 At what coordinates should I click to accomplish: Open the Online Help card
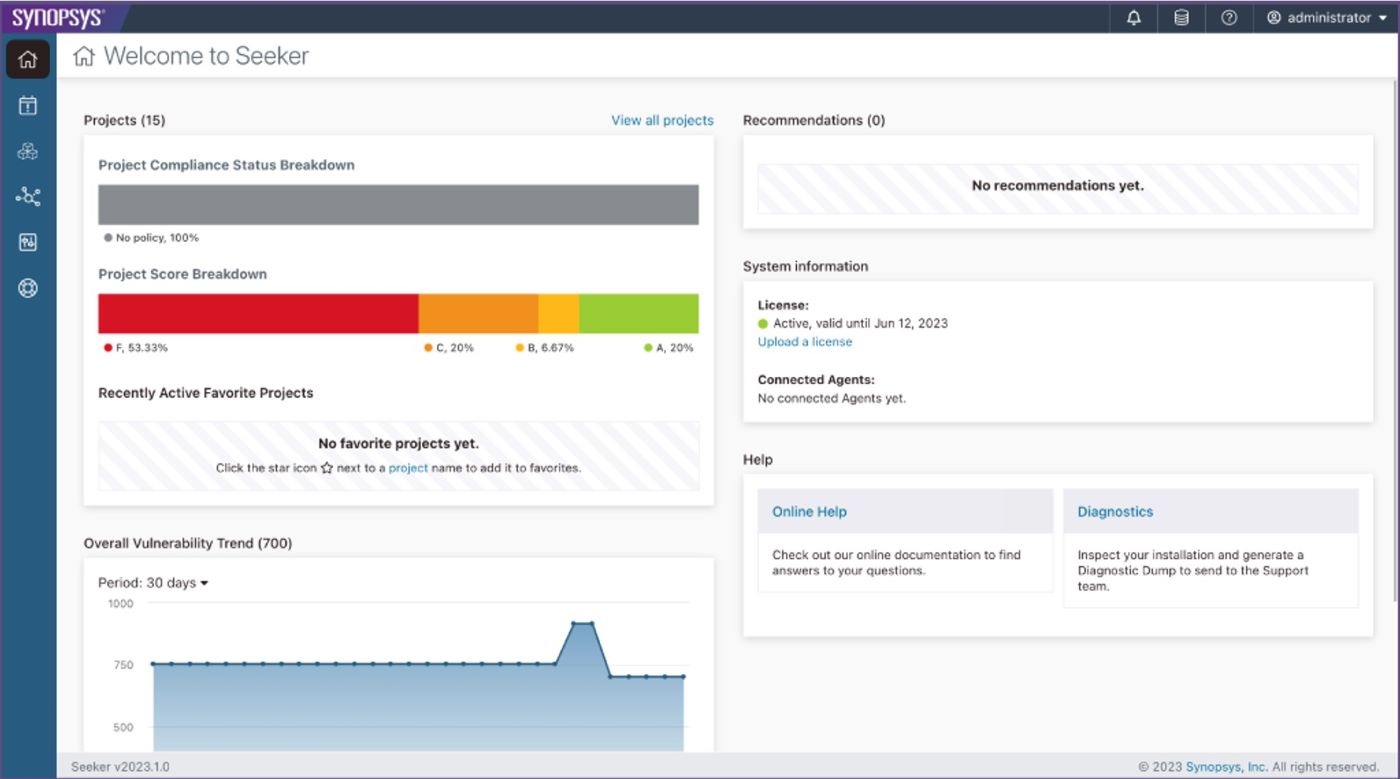click(x=905, y=540)
